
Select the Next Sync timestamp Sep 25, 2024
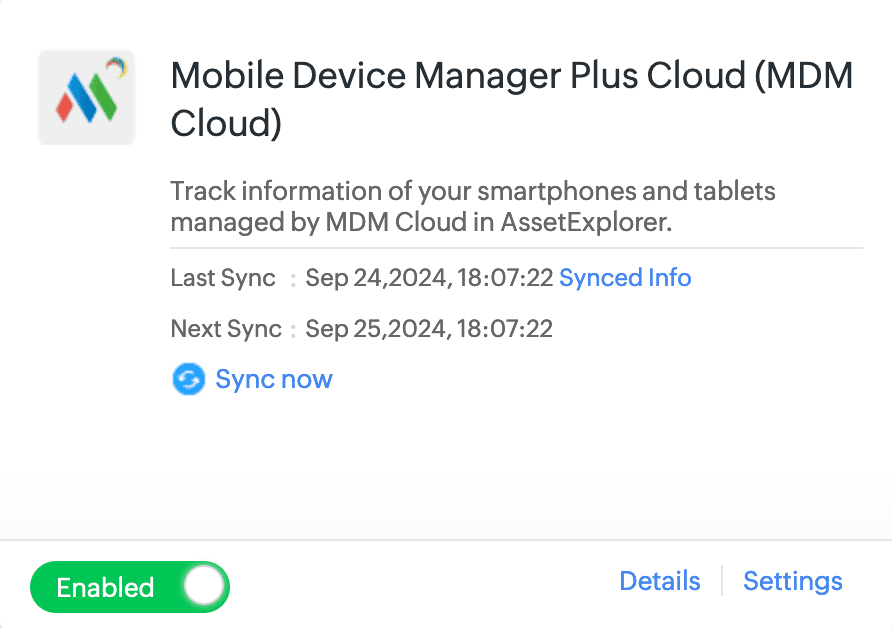click(429, 329)
